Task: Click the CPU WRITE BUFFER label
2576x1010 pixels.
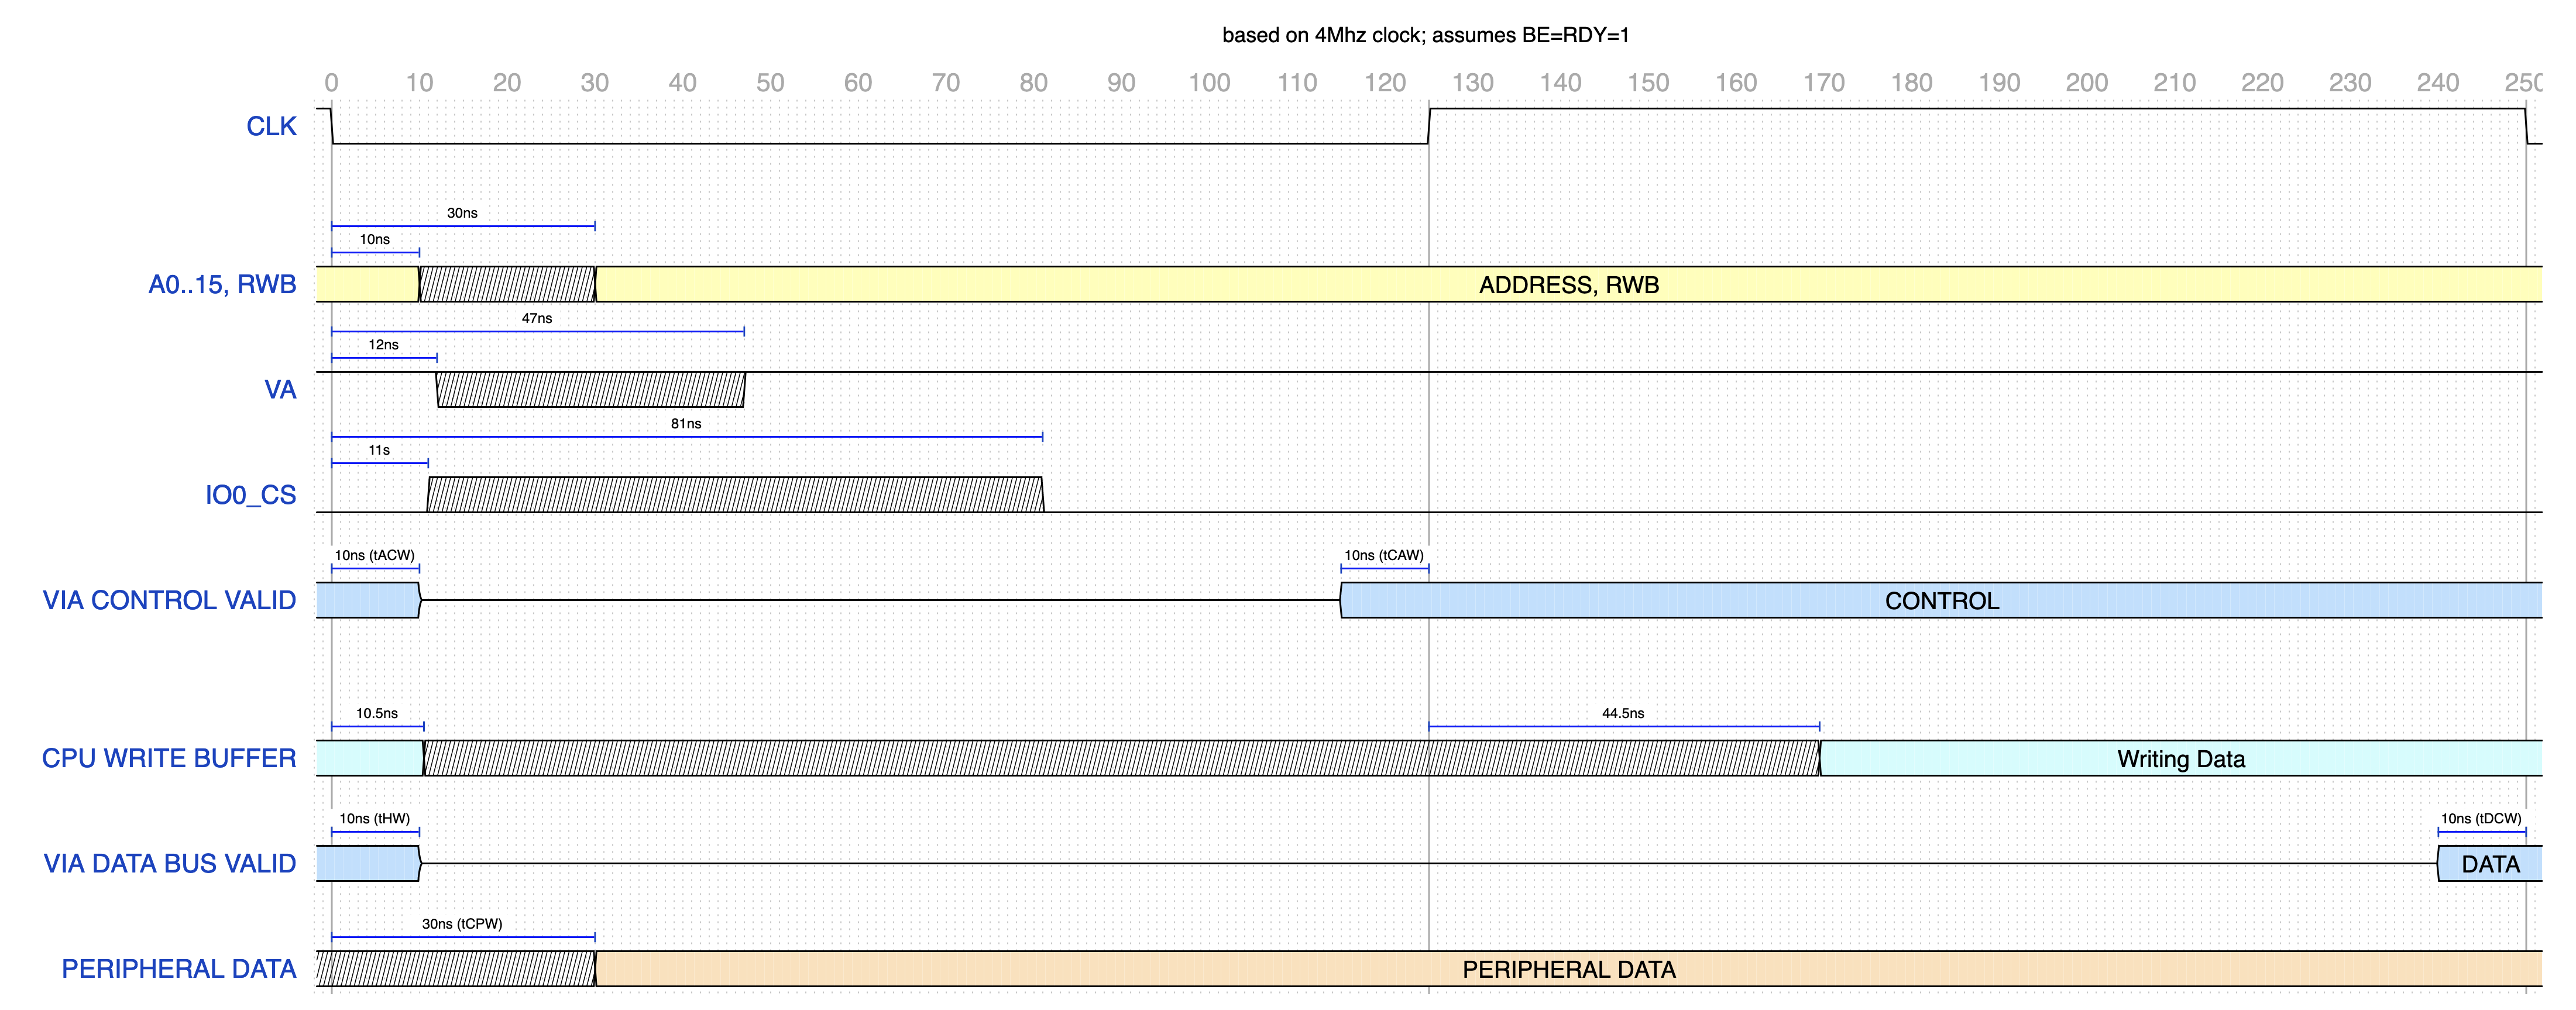Action: pos(169,758)
